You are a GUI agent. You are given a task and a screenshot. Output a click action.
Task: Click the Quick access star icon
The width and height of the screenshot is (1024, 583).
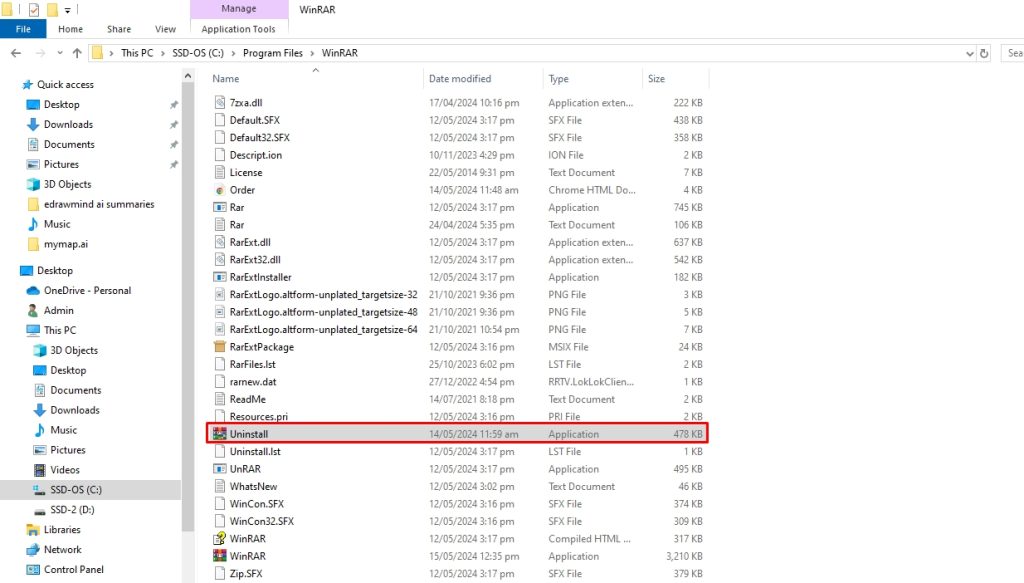coord(27,84)
